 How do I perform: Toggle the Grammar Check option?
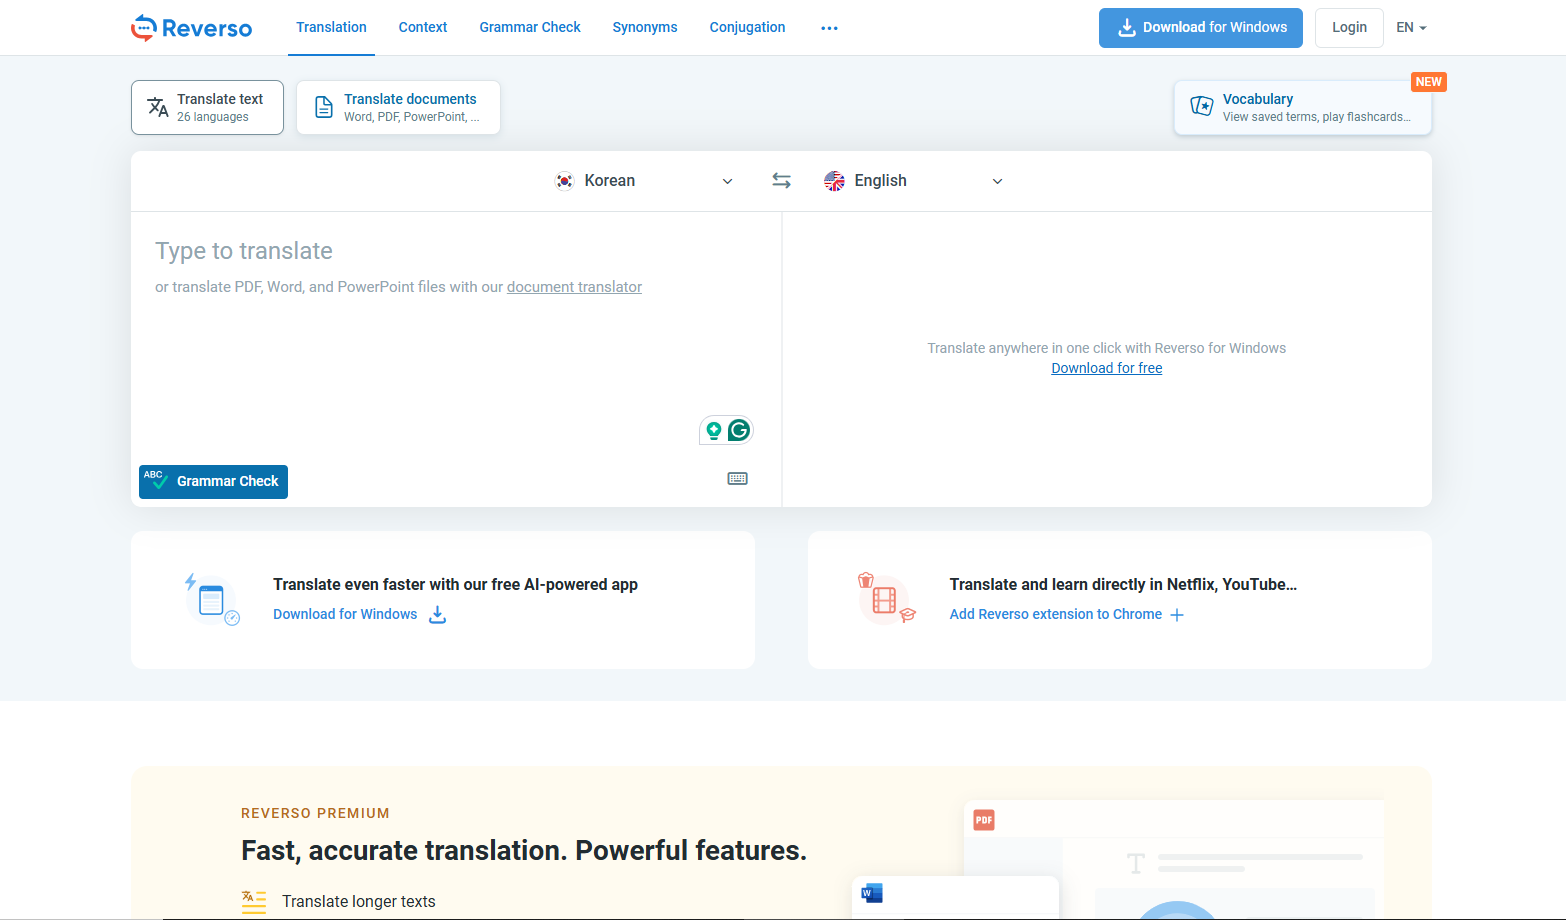tap(213, 482)
